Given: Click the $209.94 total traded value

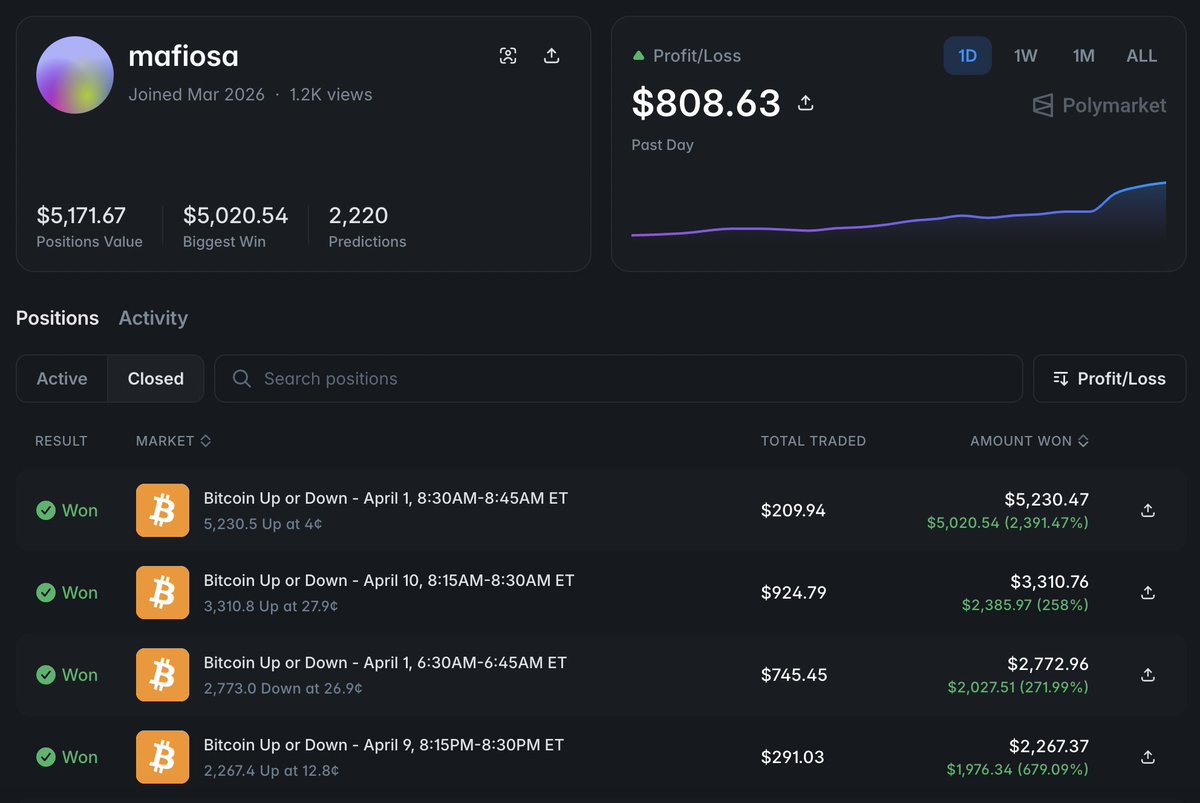Looking at the screenshot, I should click(793, 510).
